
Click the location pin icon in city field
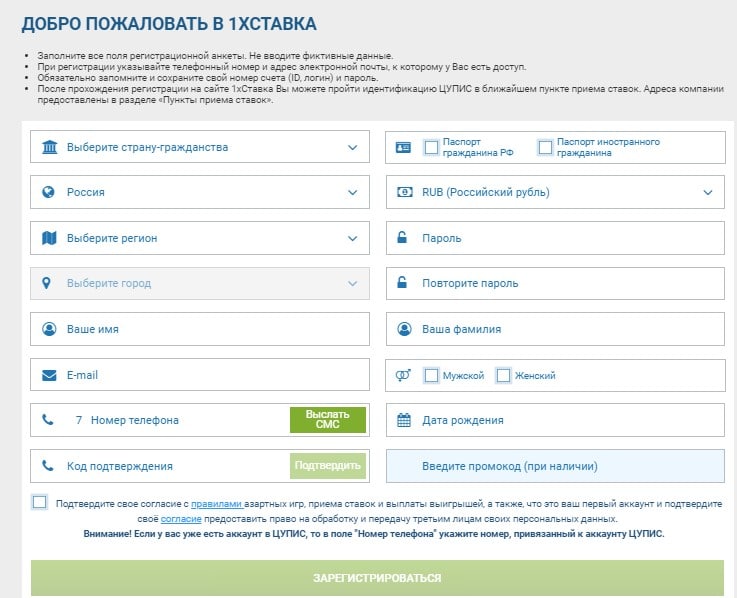tap(46, 283)
